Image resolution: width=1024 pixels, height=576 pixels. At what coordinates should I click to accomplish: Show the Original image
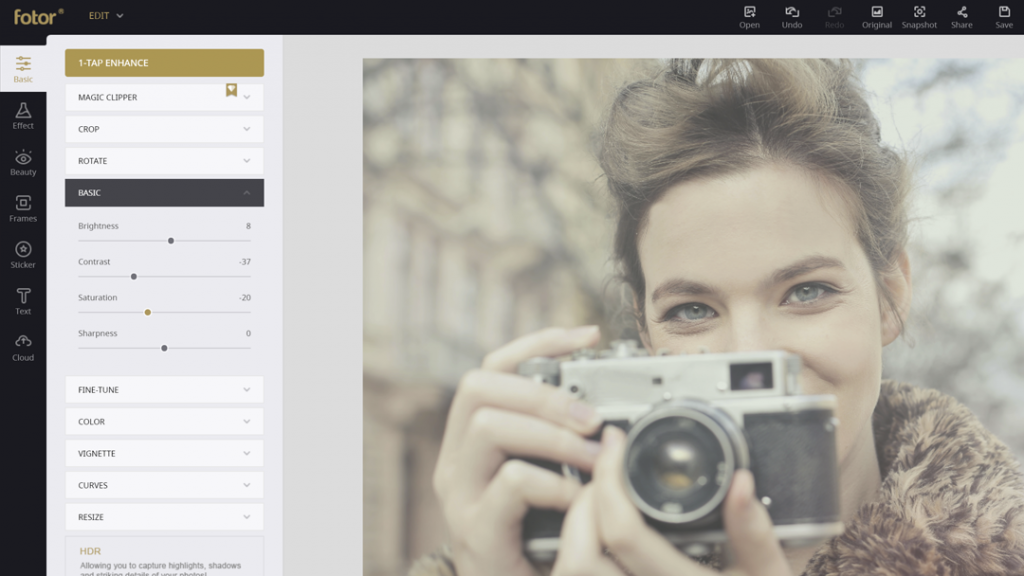[876, 17]
